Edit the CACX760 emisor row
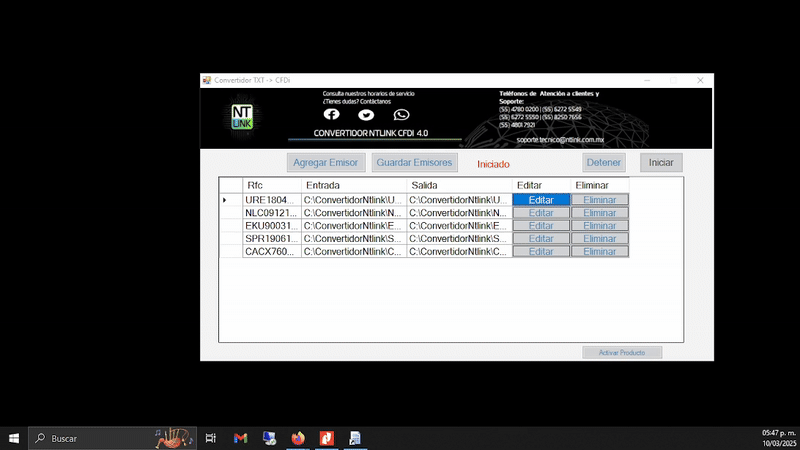800x450 pixels. tap(541, 252)
